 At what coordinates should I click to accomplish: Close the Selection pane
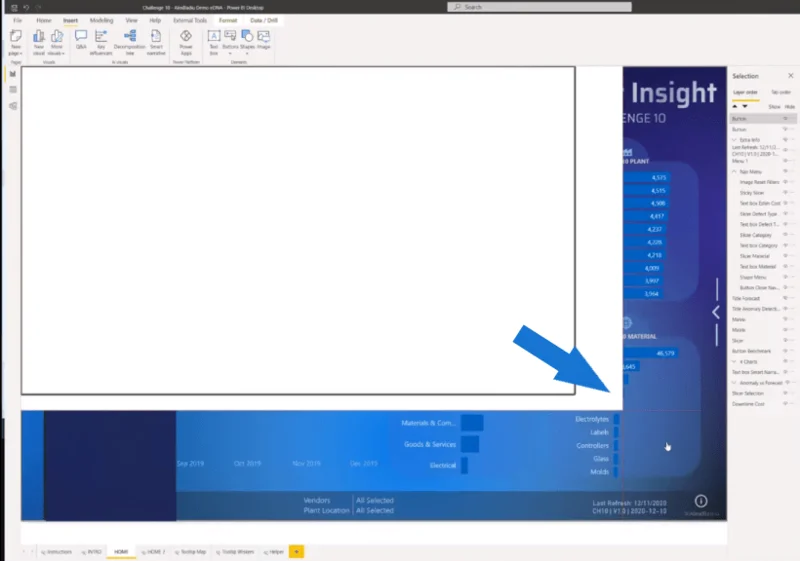click(x=790, y=75)
